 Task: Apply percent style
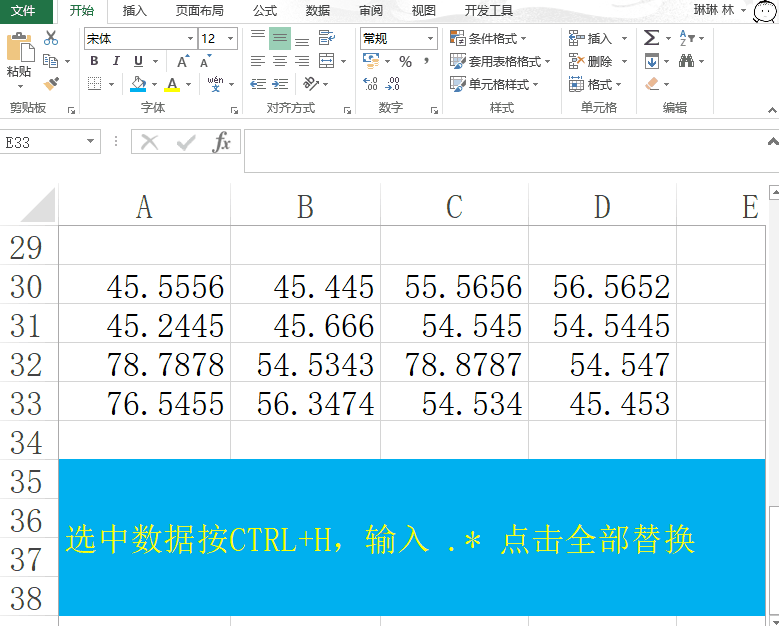pyautogui.click(x=405, y=62)
